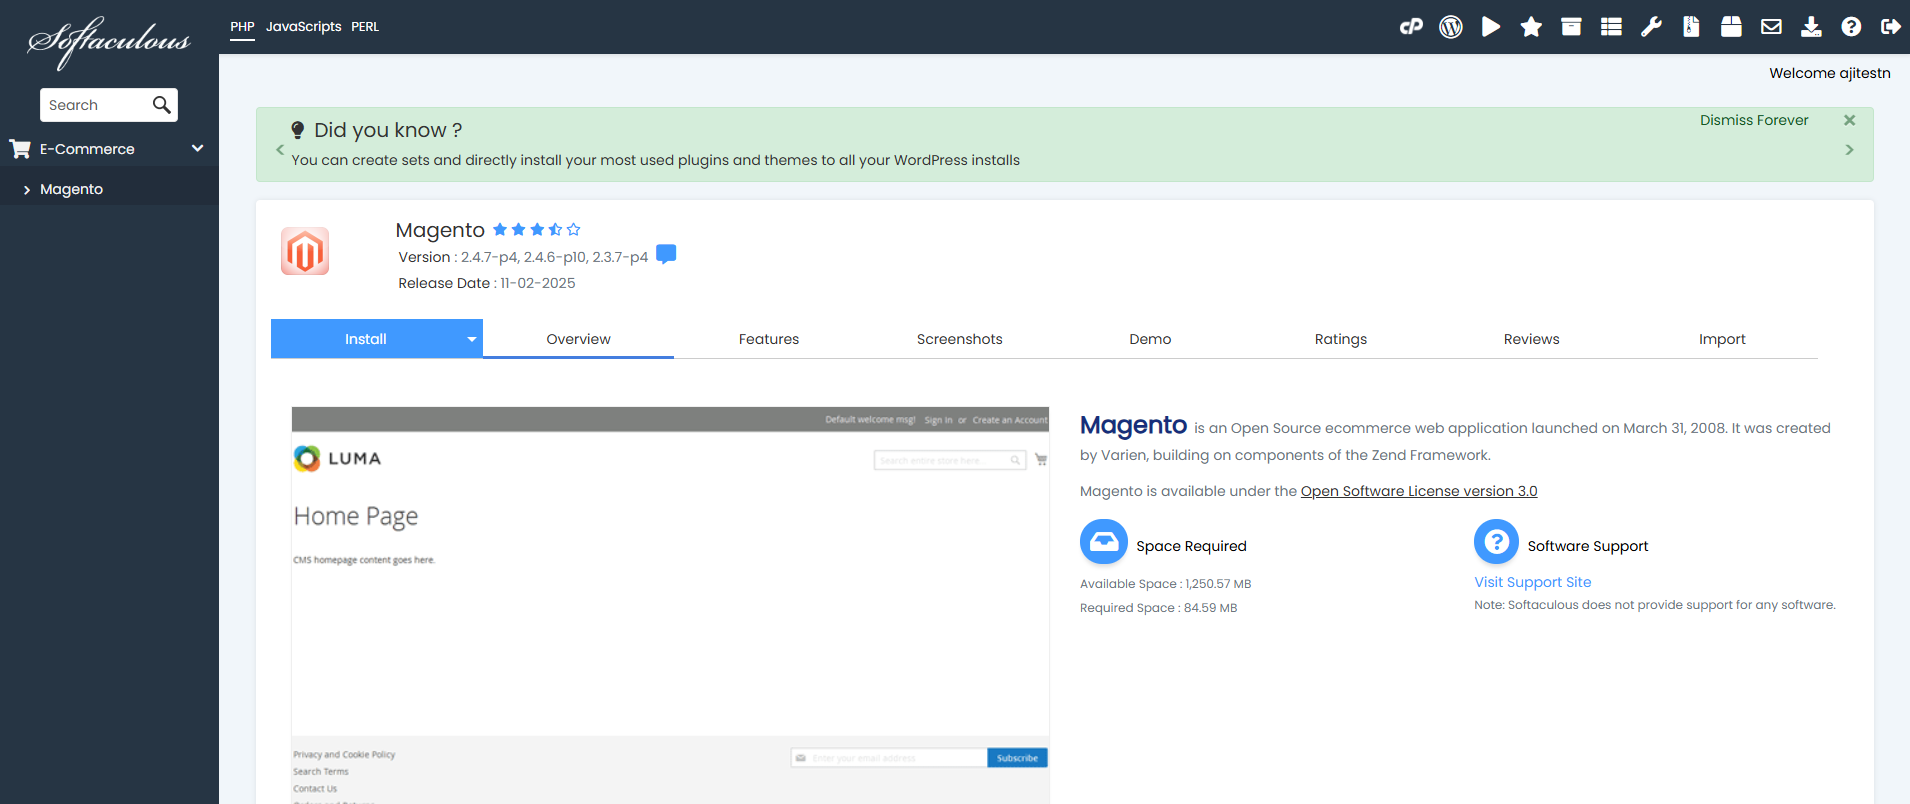1910x804 pixels.
Task: Click the search magnifier icon in sidebar
Action: click(x=161, y=105)
